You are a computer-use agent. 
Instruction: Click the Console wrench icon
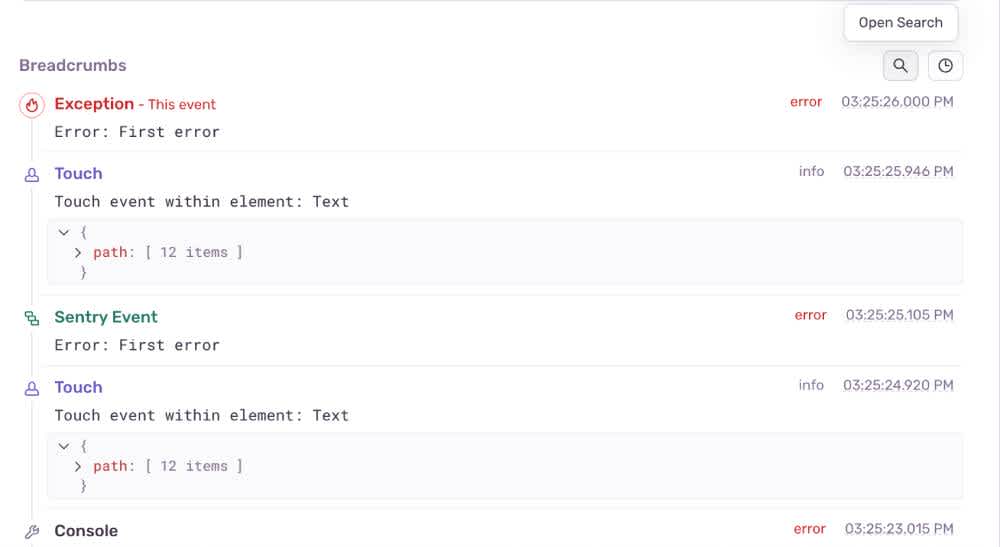coord(32,531)
